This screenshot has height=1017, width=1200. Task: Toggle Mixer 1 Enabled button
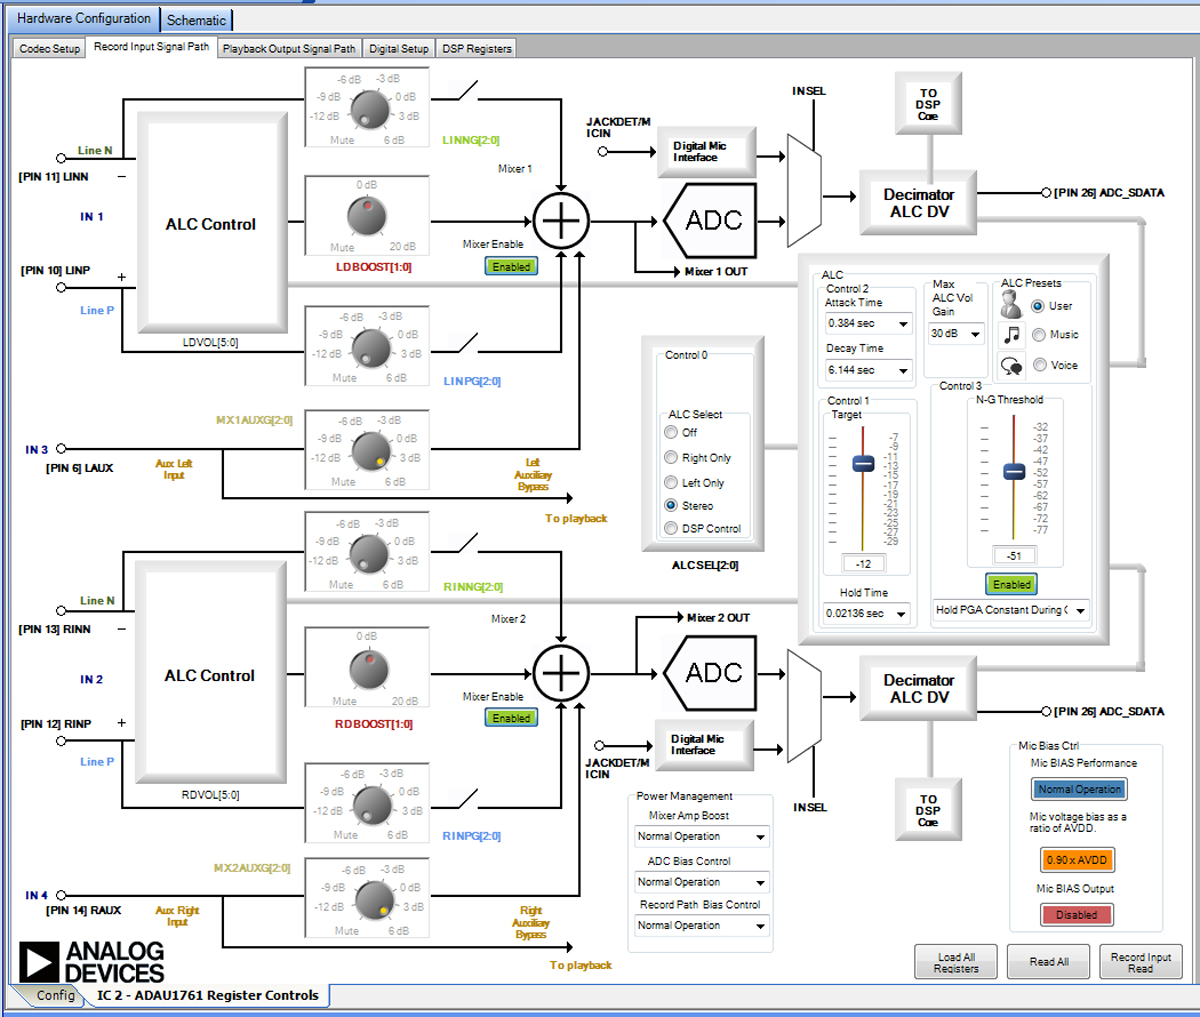(511, 267)
